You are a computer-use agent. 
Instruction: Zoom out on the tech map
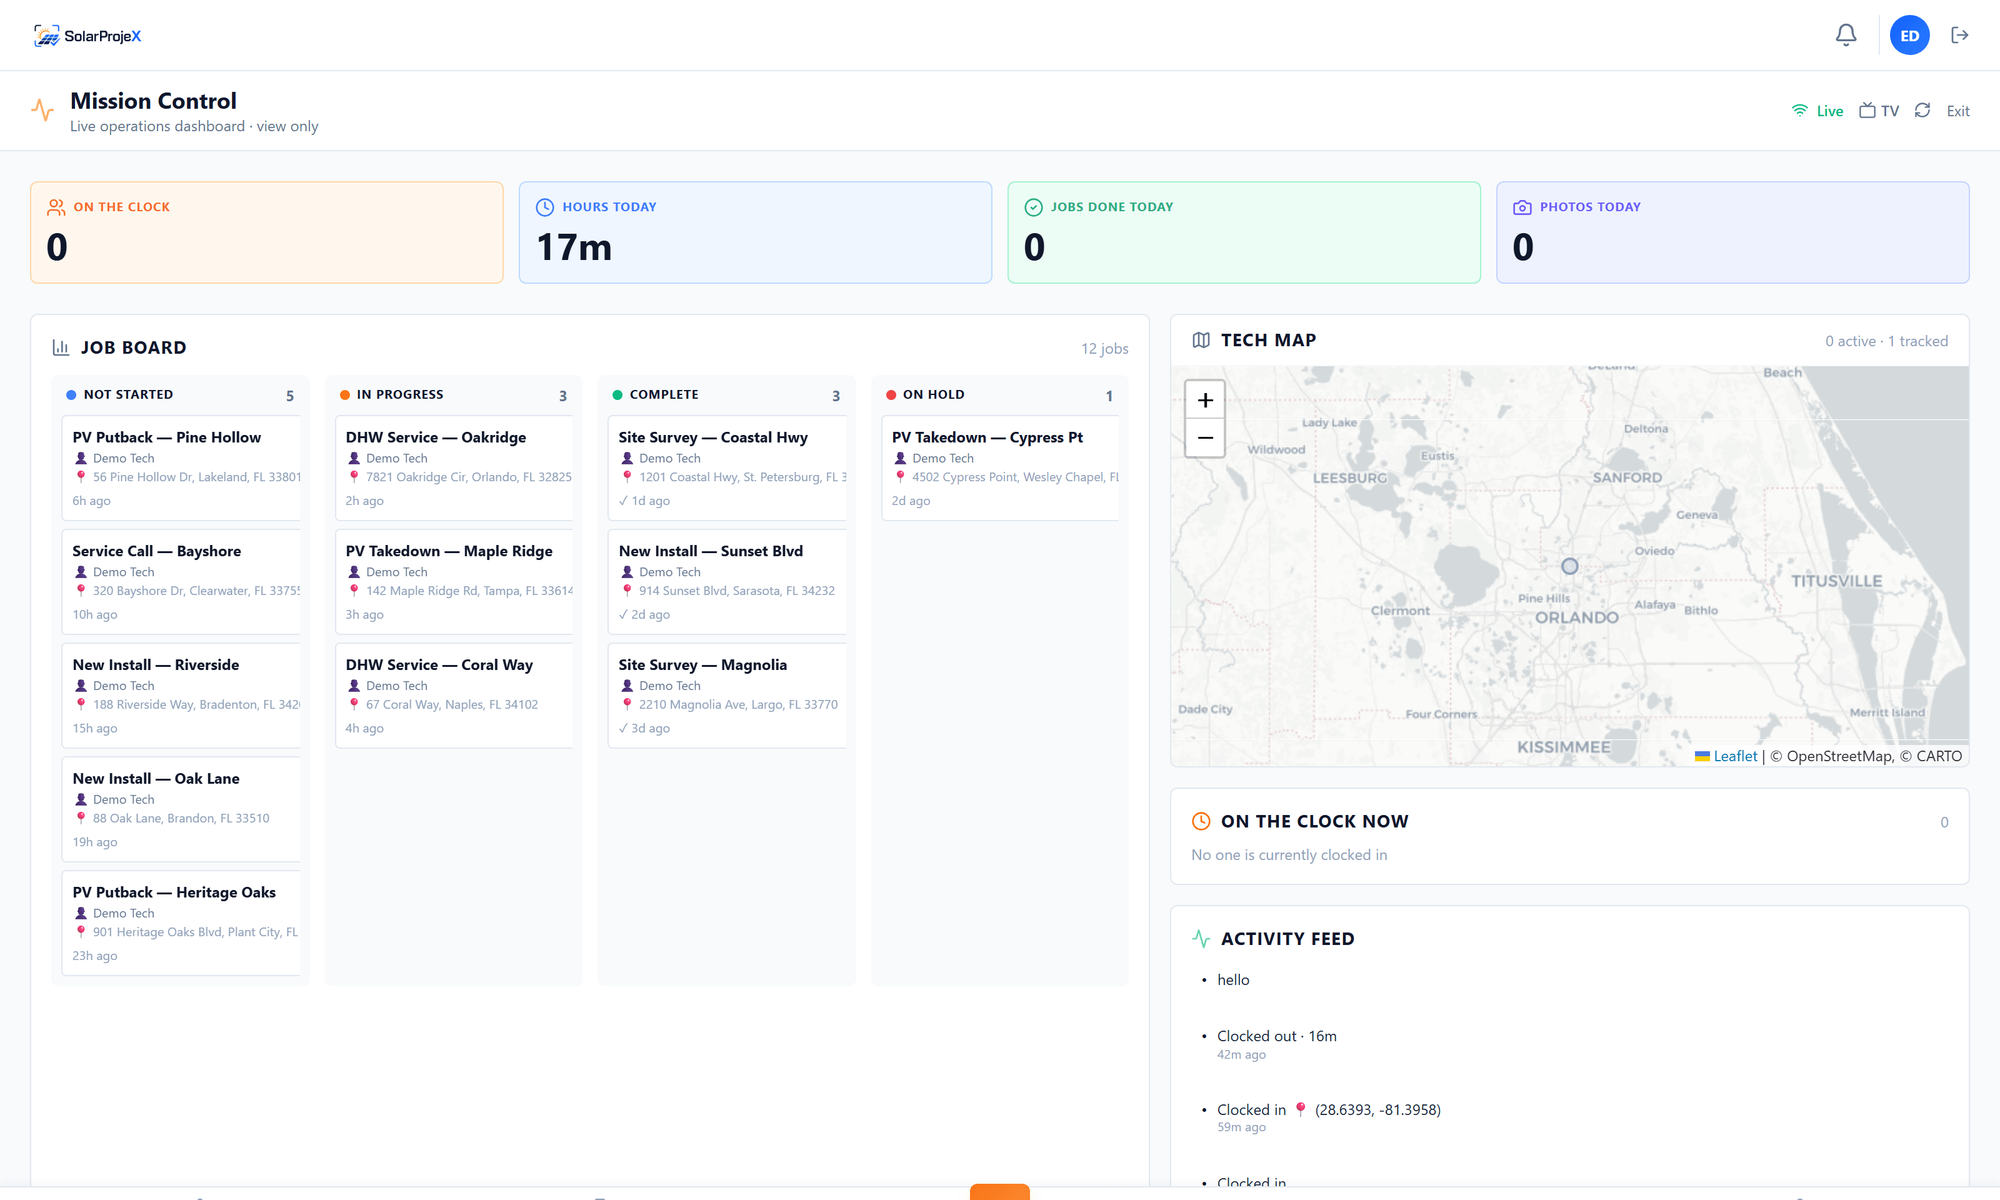point(1205,438)
